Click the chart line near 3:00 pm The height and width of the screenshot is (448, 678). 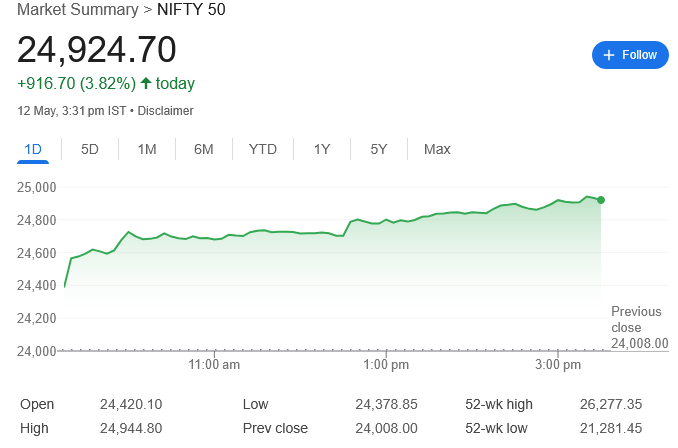point(557,200)
